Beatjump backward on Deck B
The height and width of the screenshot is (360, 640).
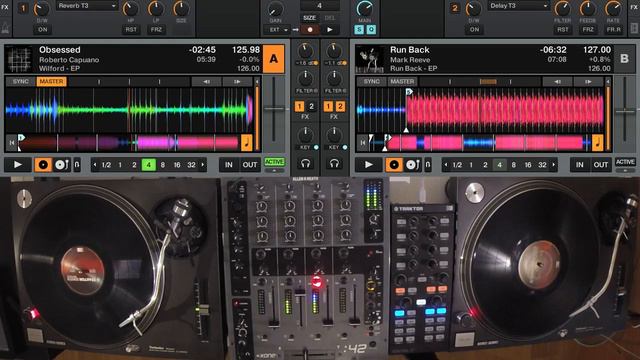point(557,82)
